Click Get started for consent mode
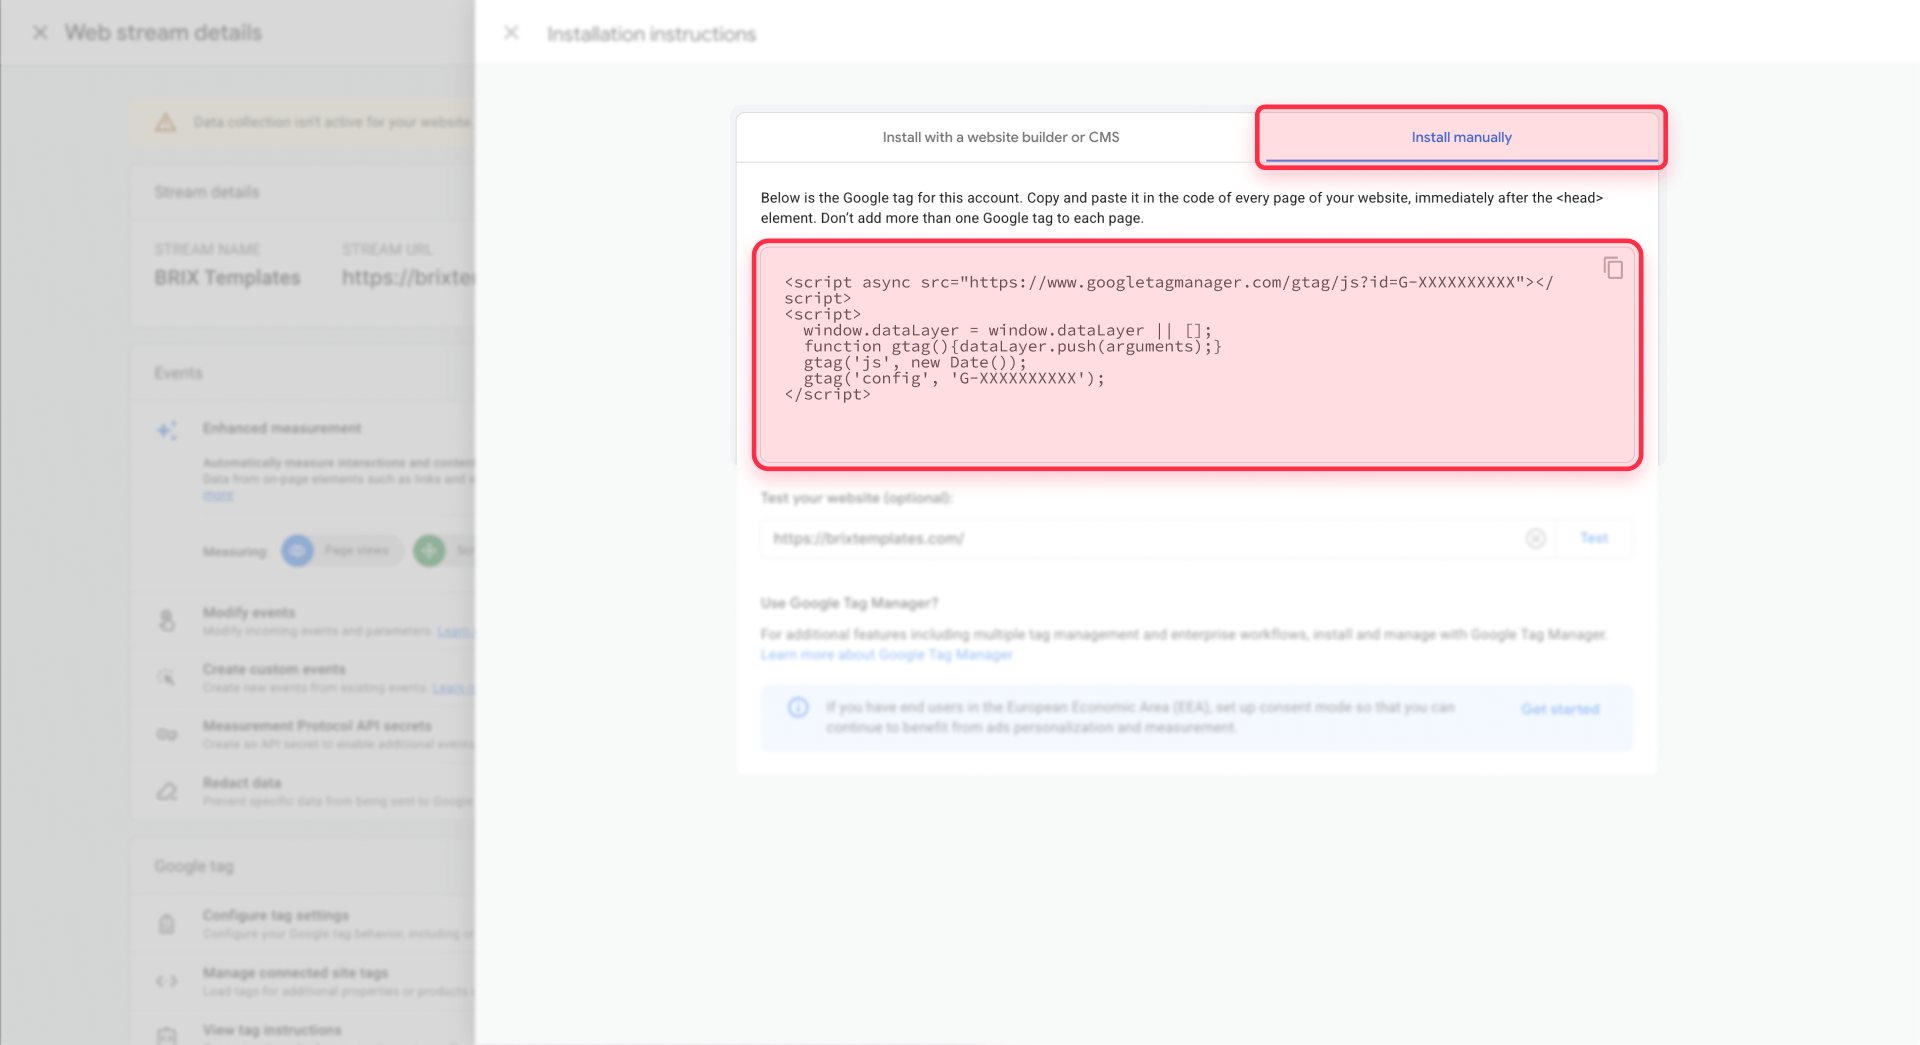 click(x=1560, y=709)
